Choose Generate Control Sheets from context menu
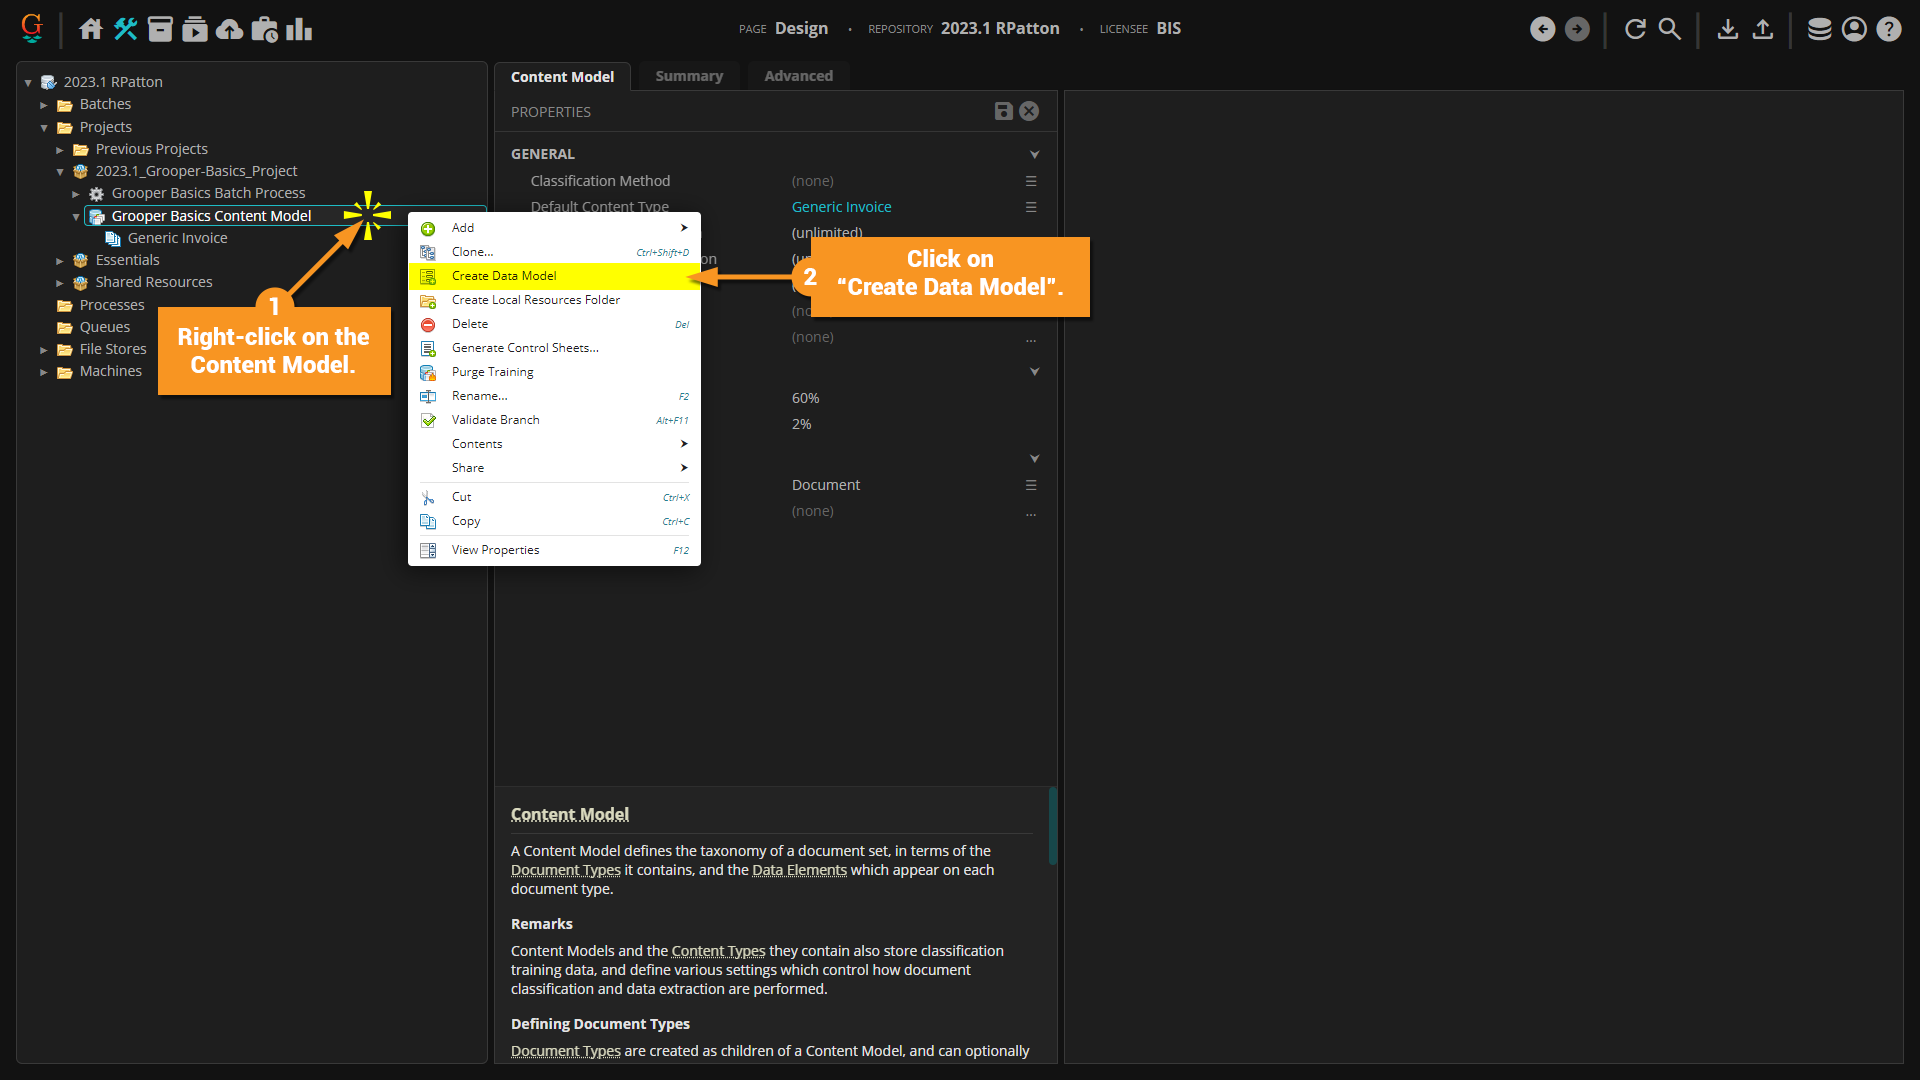The width and height of the screenshot is (1920, 1080). 525,348
